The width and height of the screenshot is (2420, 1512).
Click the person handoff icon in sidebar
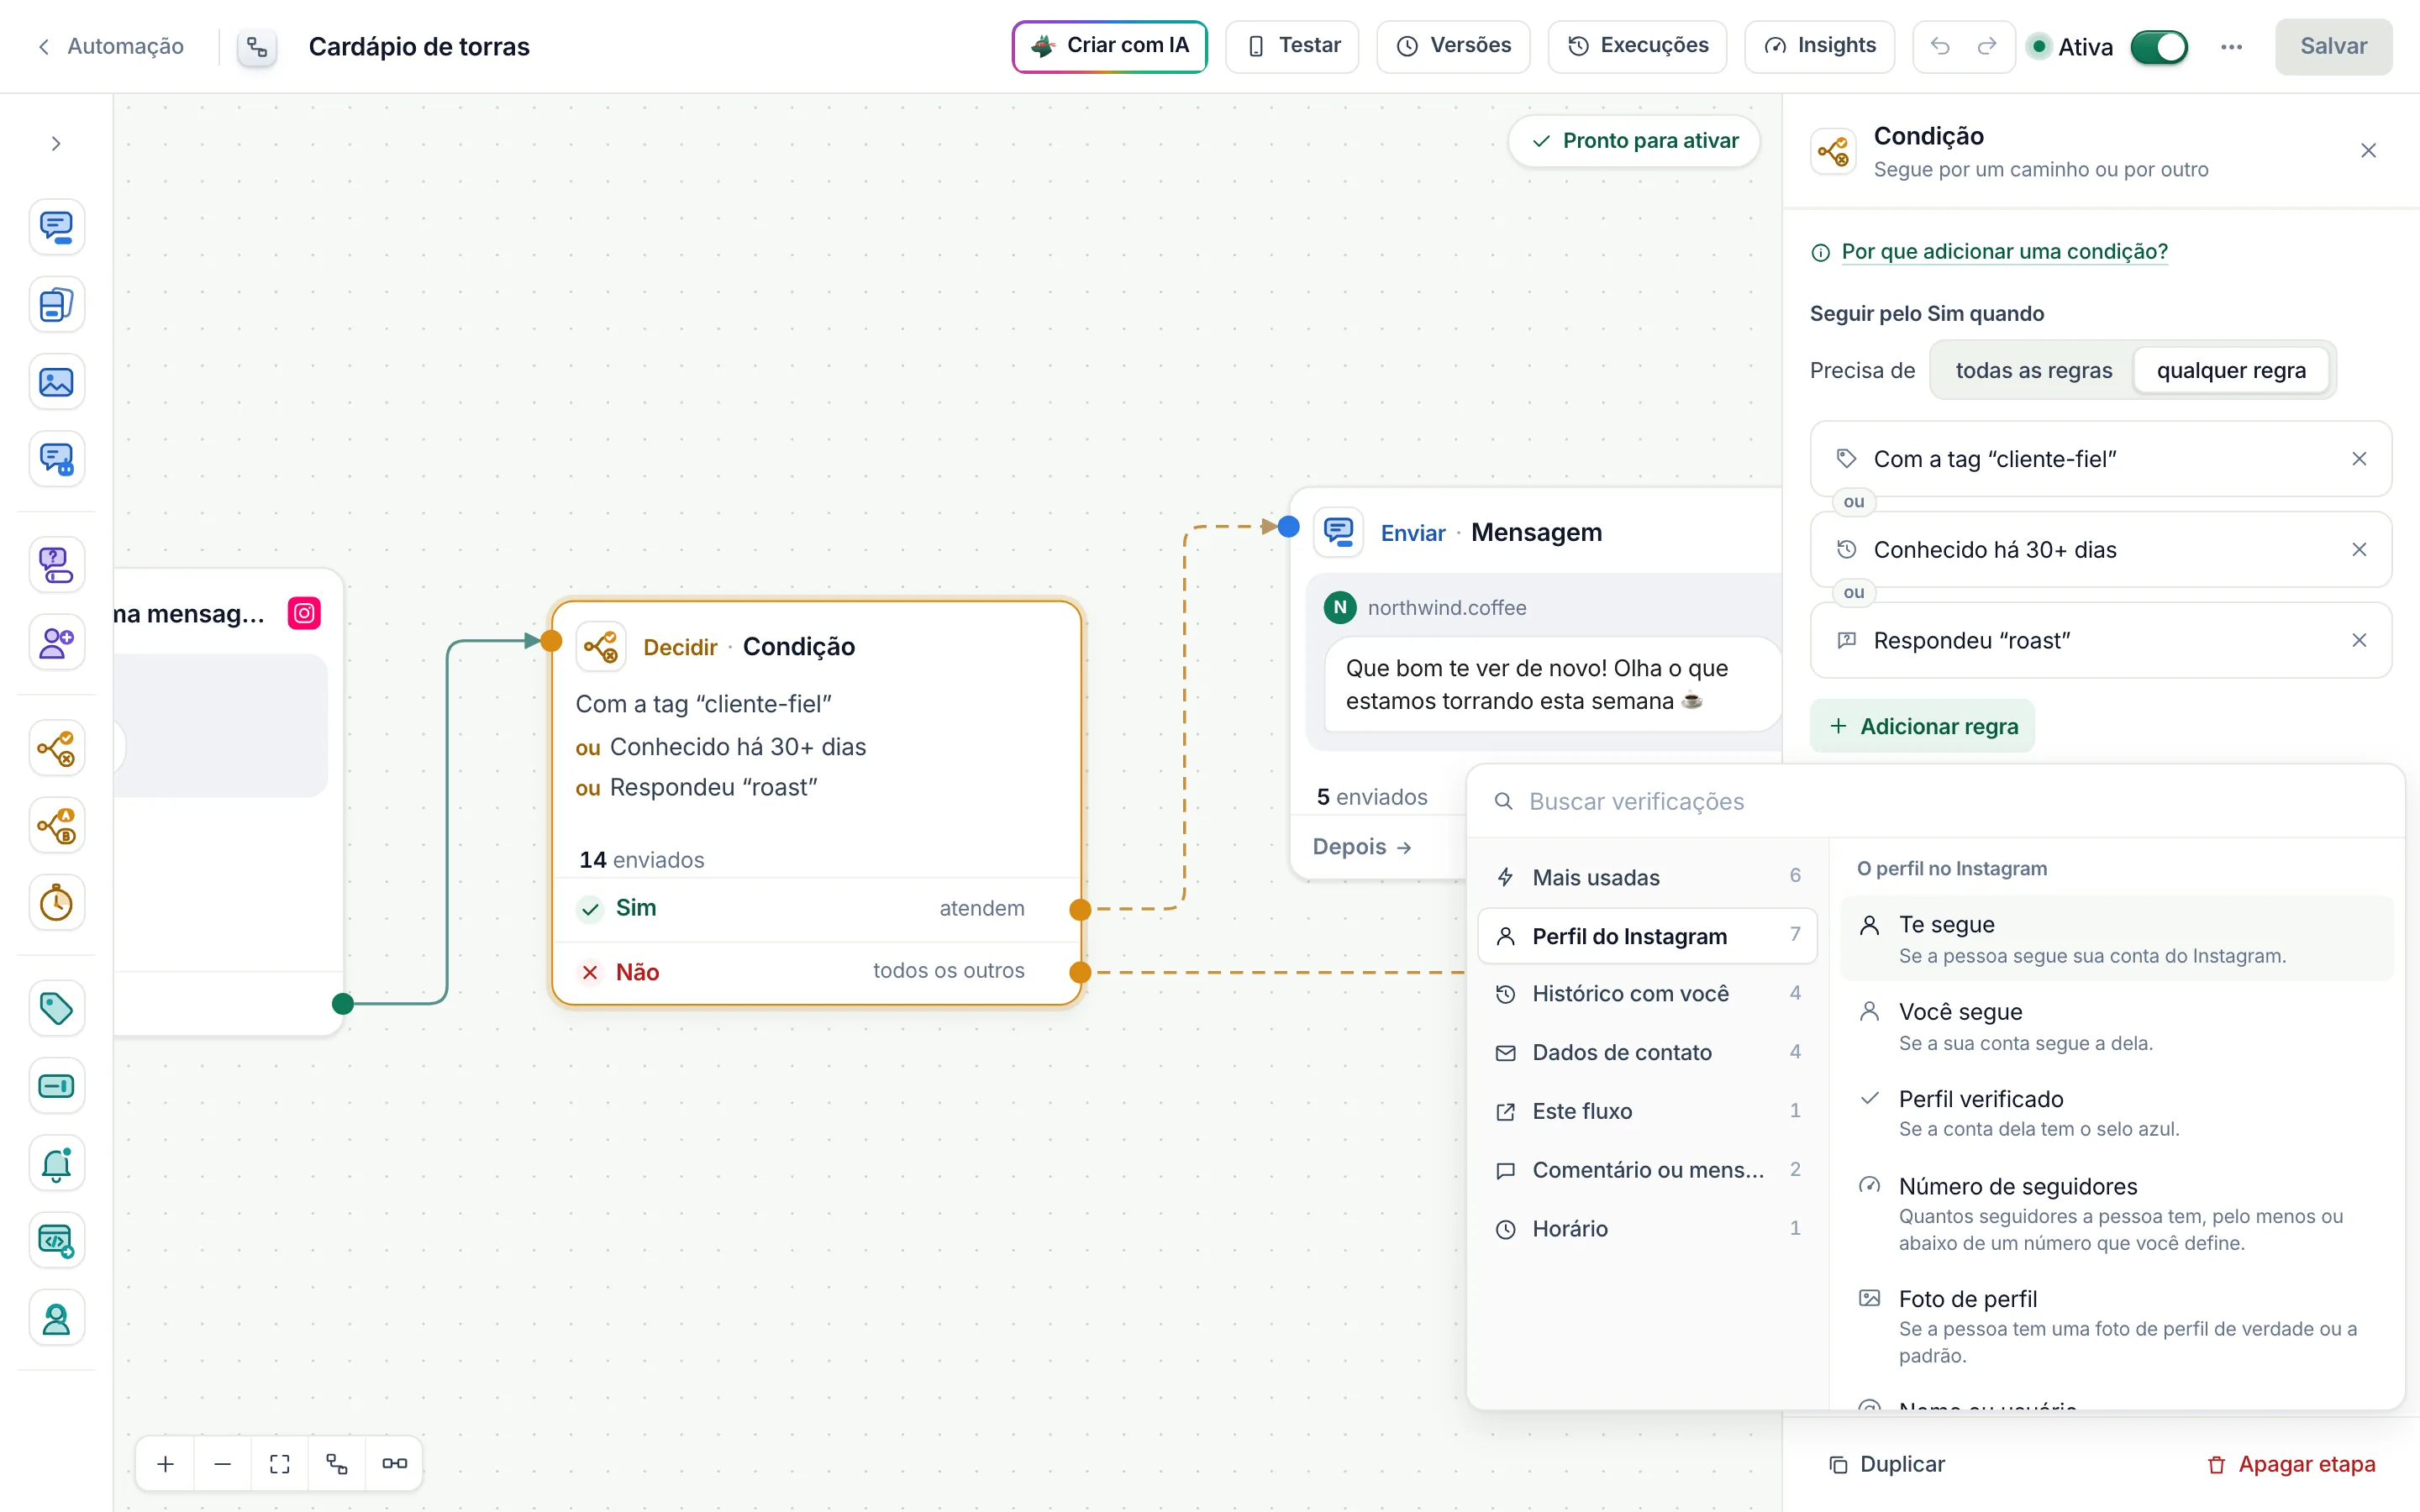coord(56,1319)
